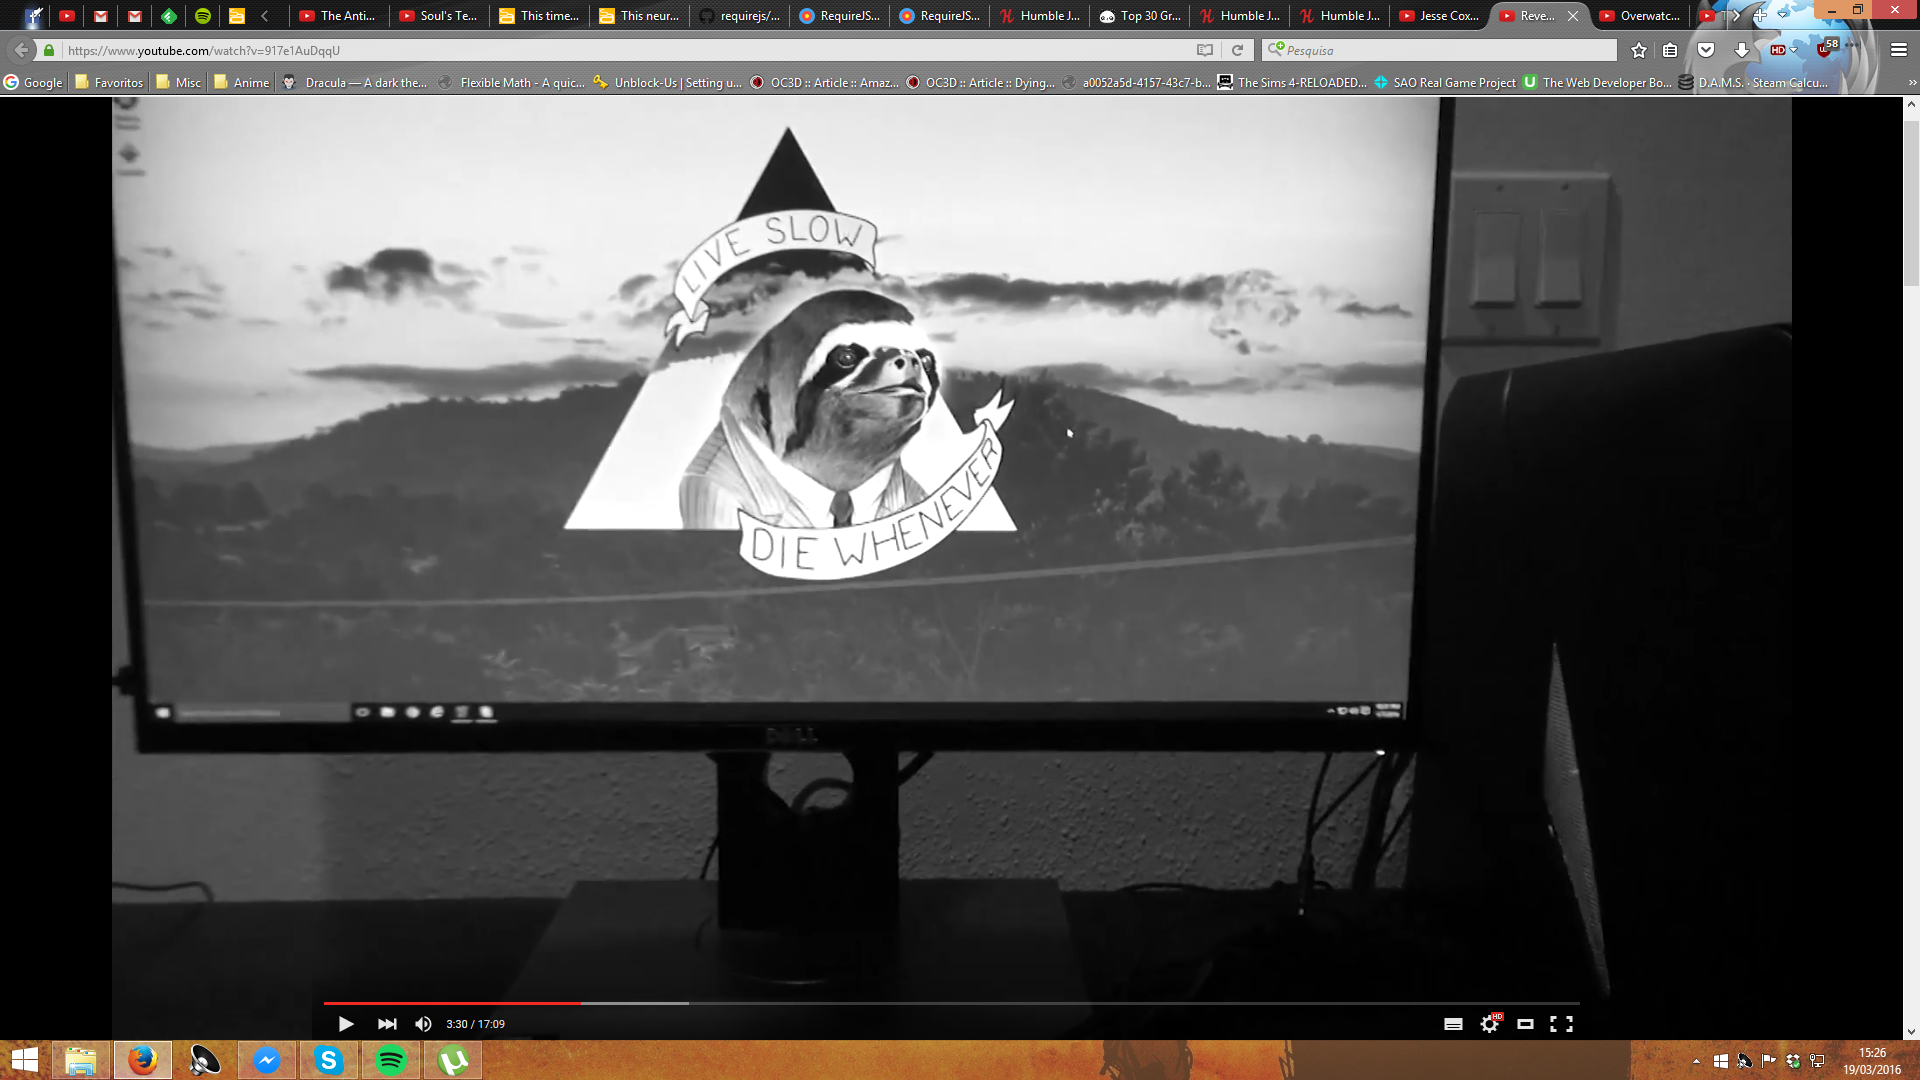Image resolution: width=1920 pixels, height=1080 pixels.
Task: Play the YouTube video
Action: point(346,1024)
